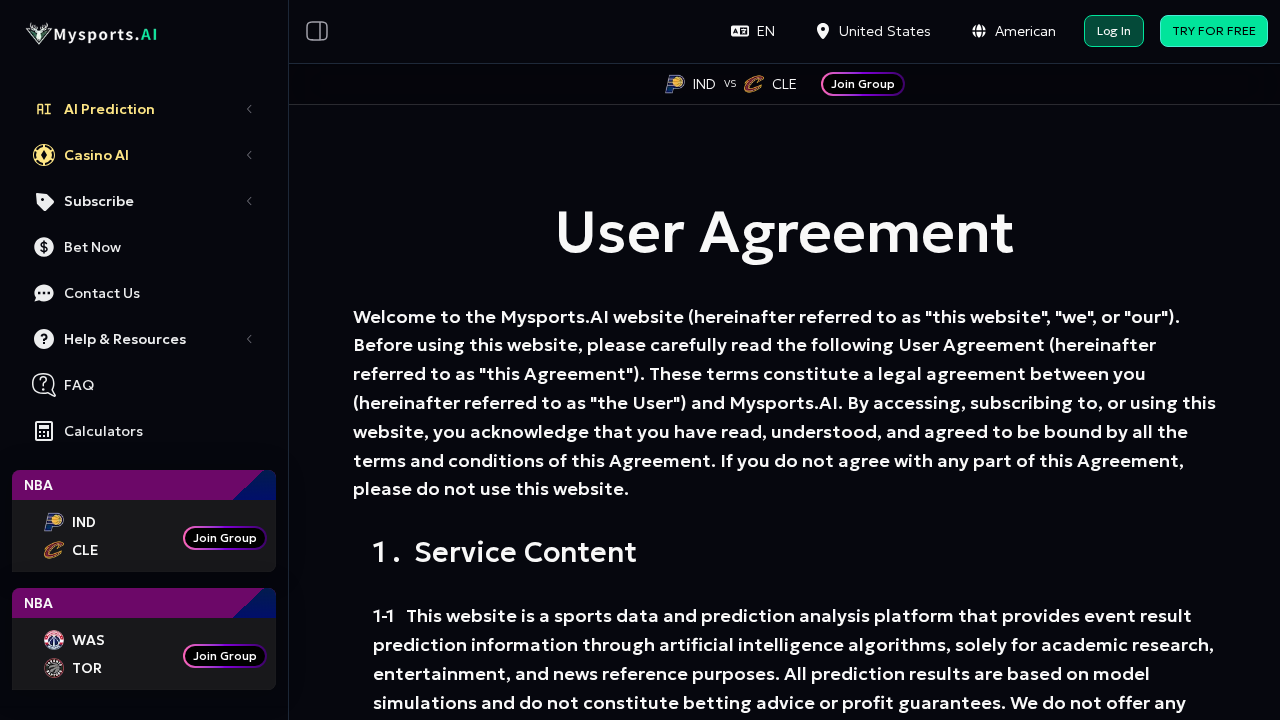The height and width of the screenshot is (720, 1280).
Task: Click the TRY FOR FREE button
Action: [1213, 31]
